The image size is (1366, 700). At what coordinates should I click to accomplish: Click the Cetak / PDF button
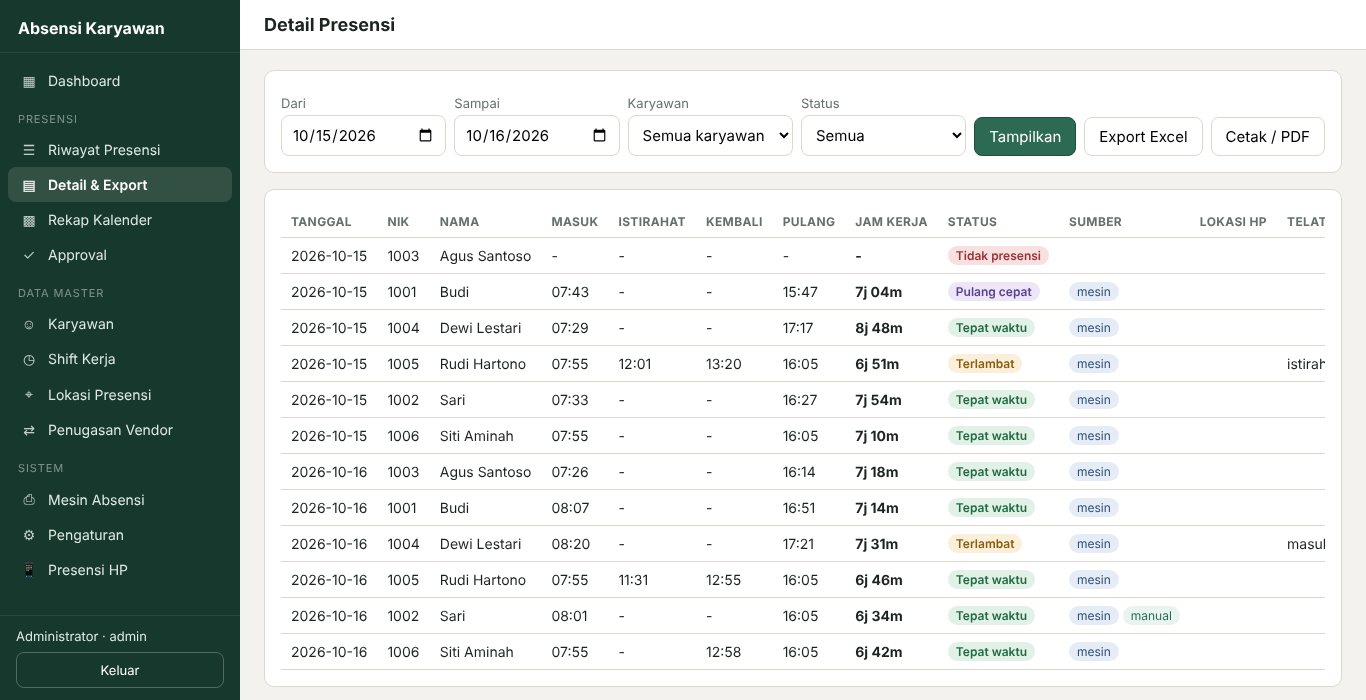1267,136
